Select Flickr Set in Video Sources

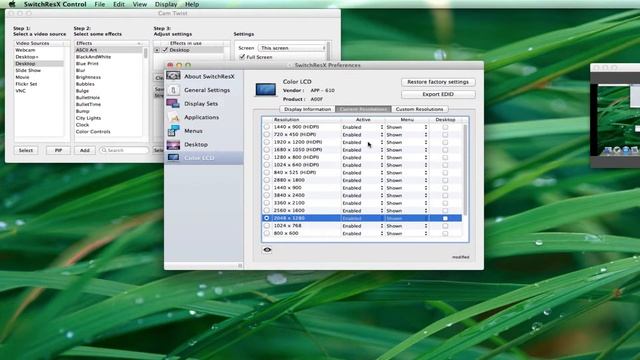[26, 84]
